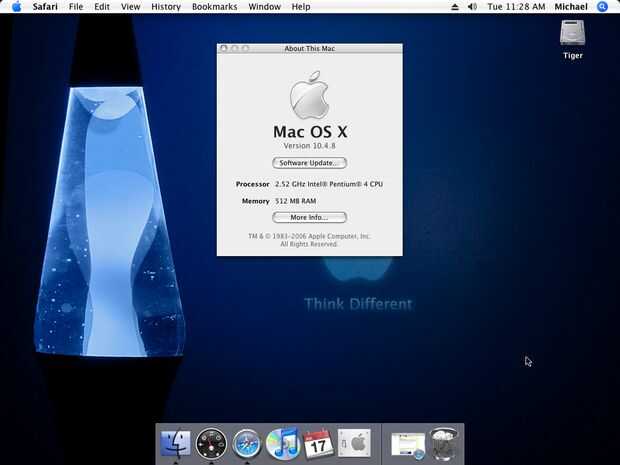Open the History menu
Image resolution: width=620 pixels, height=465 pixels.
[x=166, y=7]
